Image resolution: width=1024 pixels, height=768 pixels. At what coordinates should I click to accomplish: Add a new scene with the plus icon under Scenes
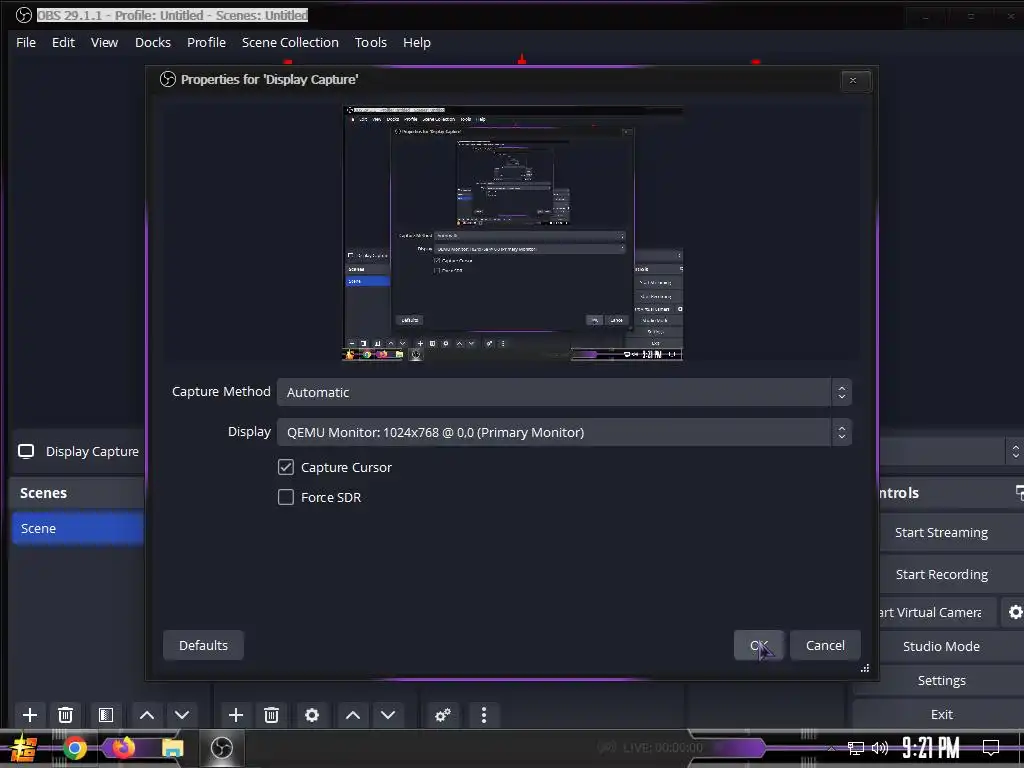pyautogui.click(x=29, y=714)
